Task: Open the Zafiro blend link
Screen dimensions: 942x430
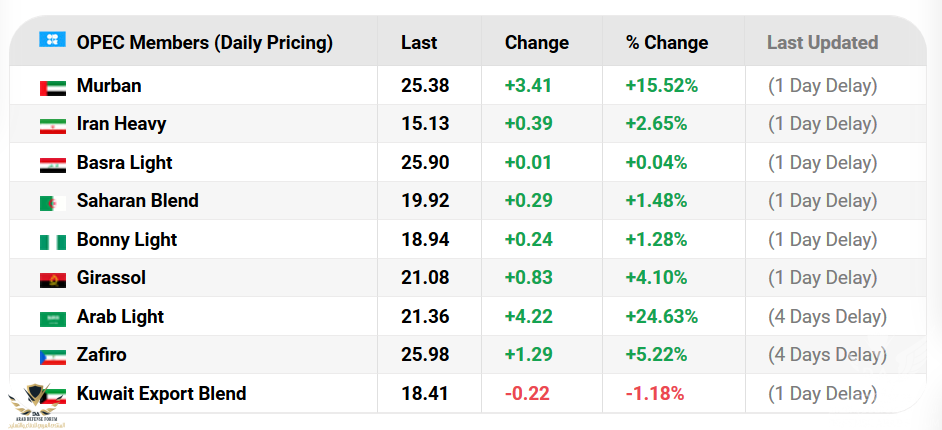Action: click(101, 355)
